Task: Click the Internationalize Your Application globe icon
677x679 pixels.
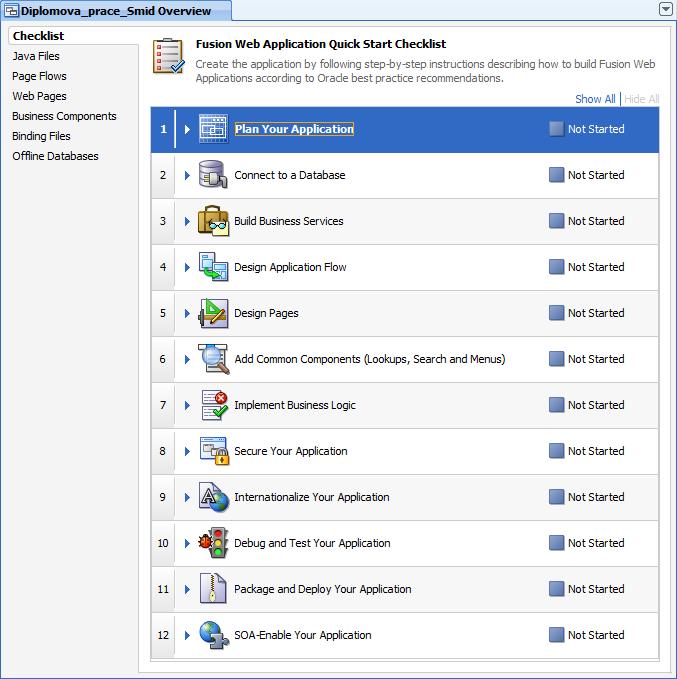Action: pos(214,497)
